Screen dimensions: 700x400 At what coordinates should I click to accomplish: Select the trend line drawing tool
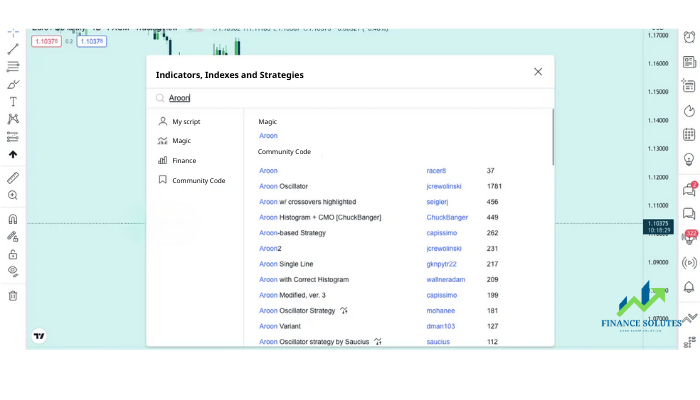(13, 49)
